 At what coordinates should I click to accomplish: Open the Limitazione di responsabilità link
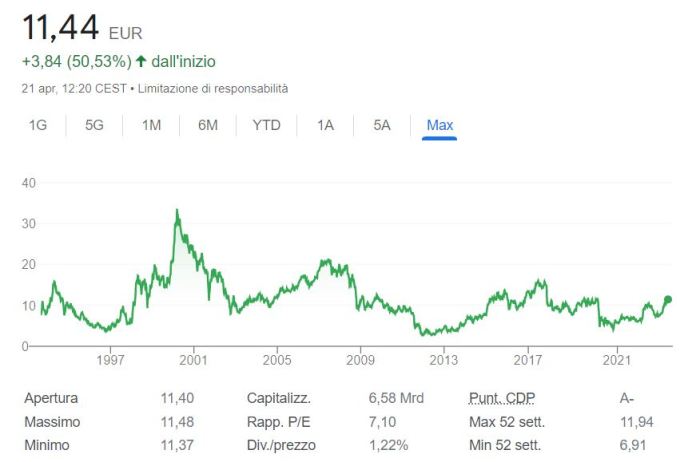coord(213,88)
